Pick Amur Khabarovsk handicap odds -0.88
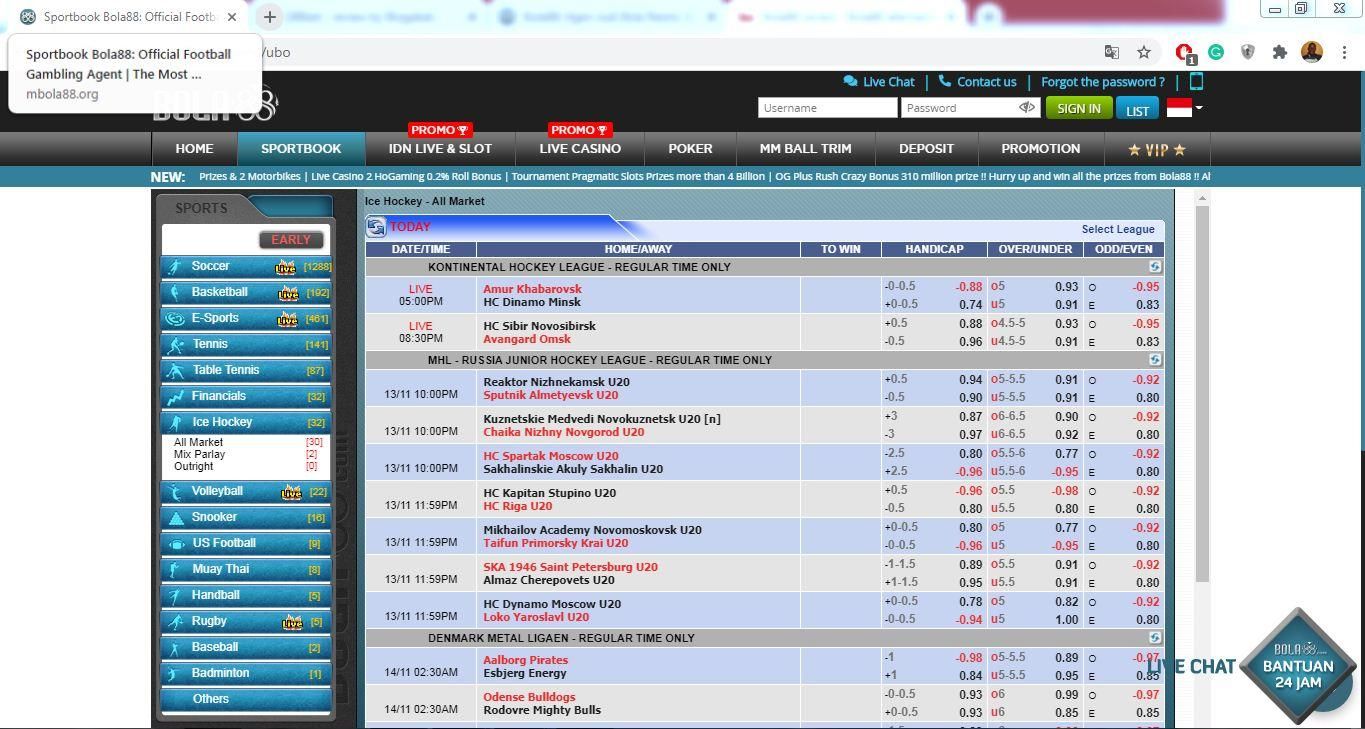 click(x=968, y=287)
